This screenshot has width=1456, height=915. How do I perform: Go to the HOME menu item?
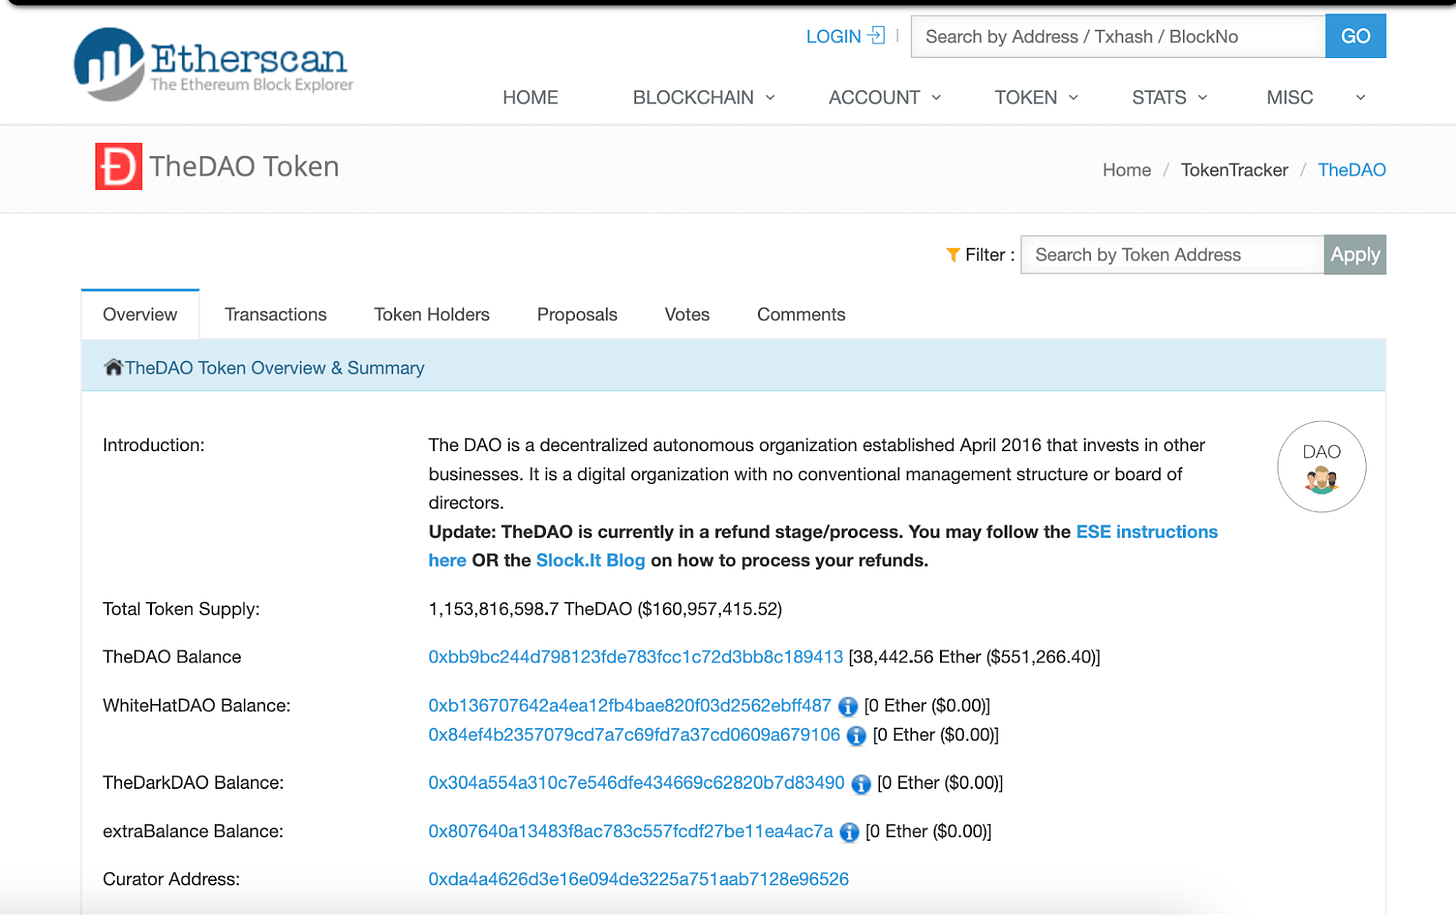[530, 97]
